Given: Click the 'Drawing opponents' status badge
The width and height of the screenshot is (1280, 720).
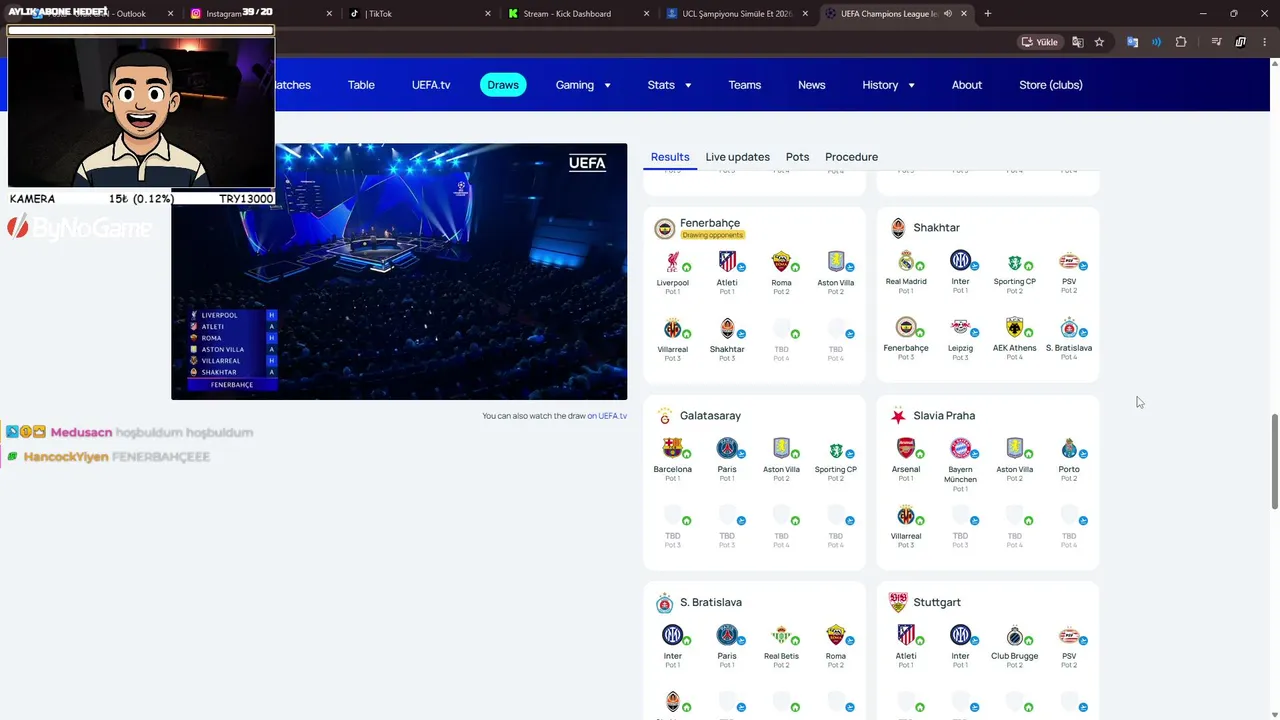Looking at the screenshot, I should (713, 235).
